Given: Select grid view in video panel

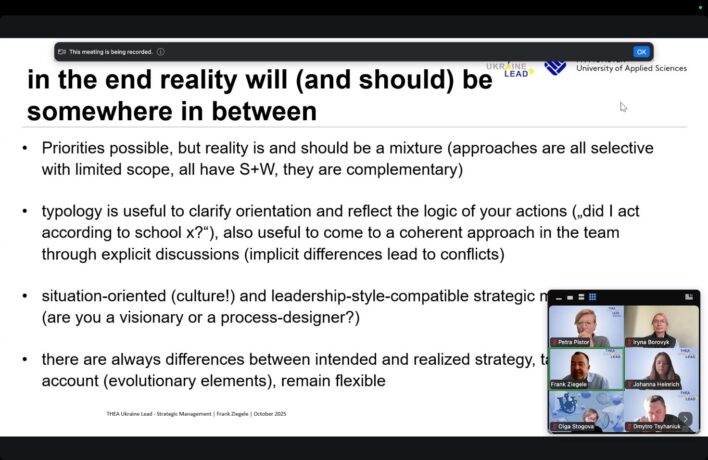Looking at the screenshot, I should coord(593,297).
